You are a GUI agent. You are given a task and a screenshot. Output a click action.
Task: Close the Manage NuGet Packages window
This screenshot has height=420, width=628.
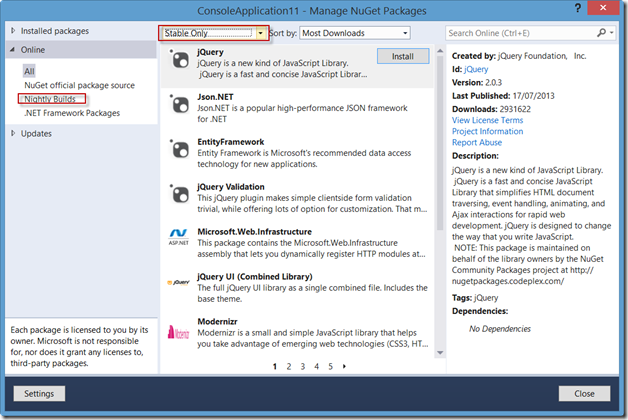point(603,8)
